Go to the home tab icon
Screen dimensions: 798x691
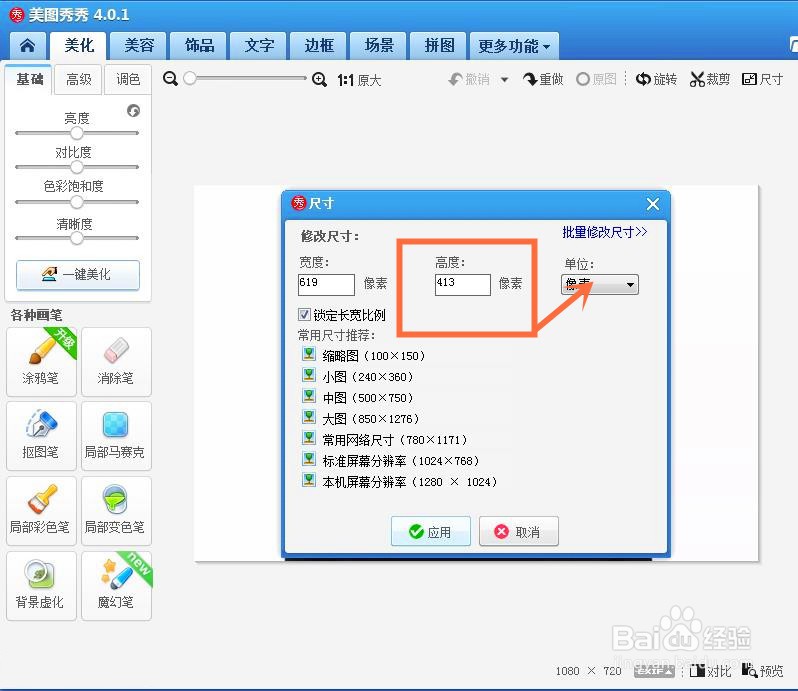point(27,46)
